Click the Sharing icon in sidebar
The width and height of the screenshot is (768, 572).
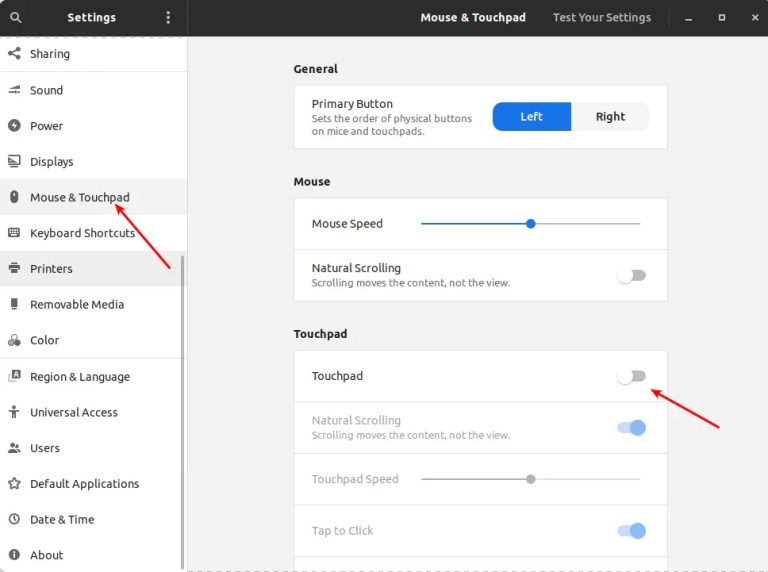14,53
